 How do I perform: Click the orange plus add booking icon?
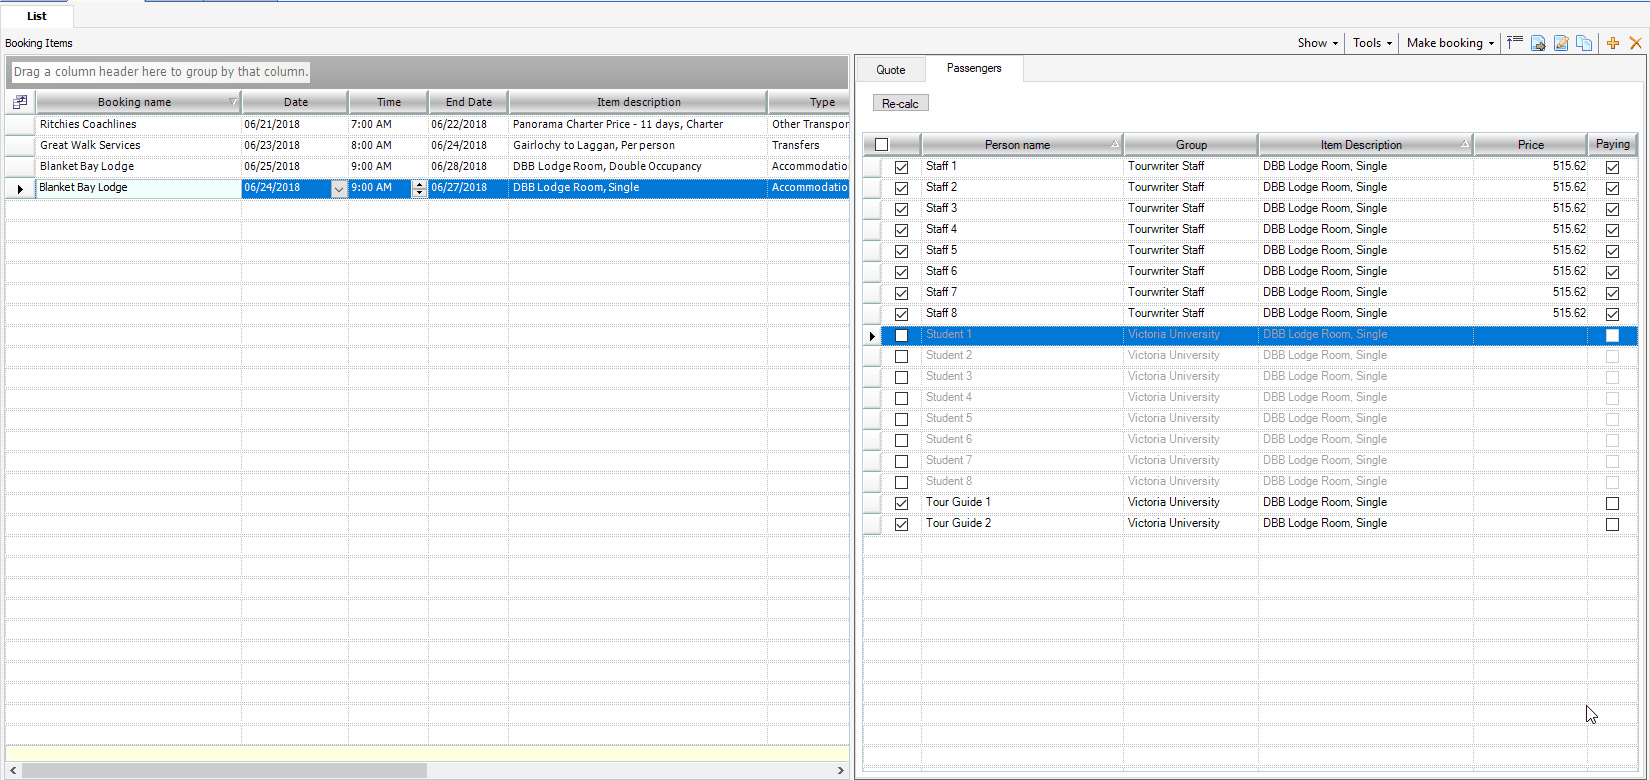[1613, 43]
